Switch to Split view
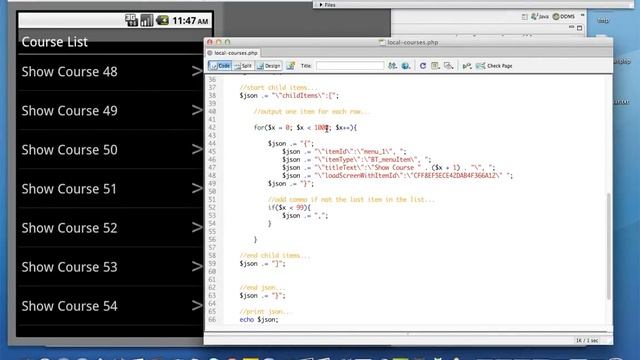 pyautogui.click(x=243, y=66)
